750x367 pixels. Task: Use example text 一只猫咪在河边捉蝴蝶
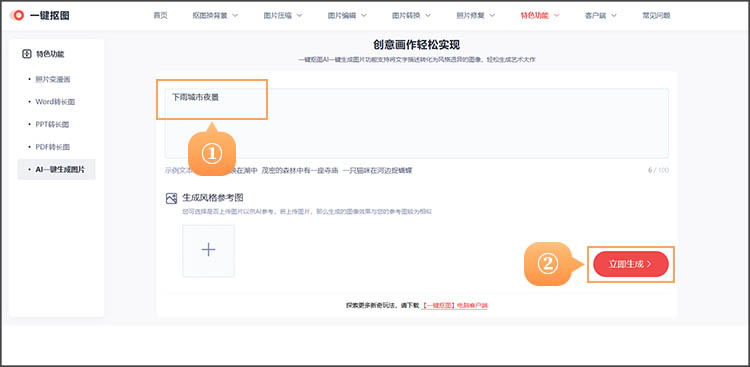[377, 170]
